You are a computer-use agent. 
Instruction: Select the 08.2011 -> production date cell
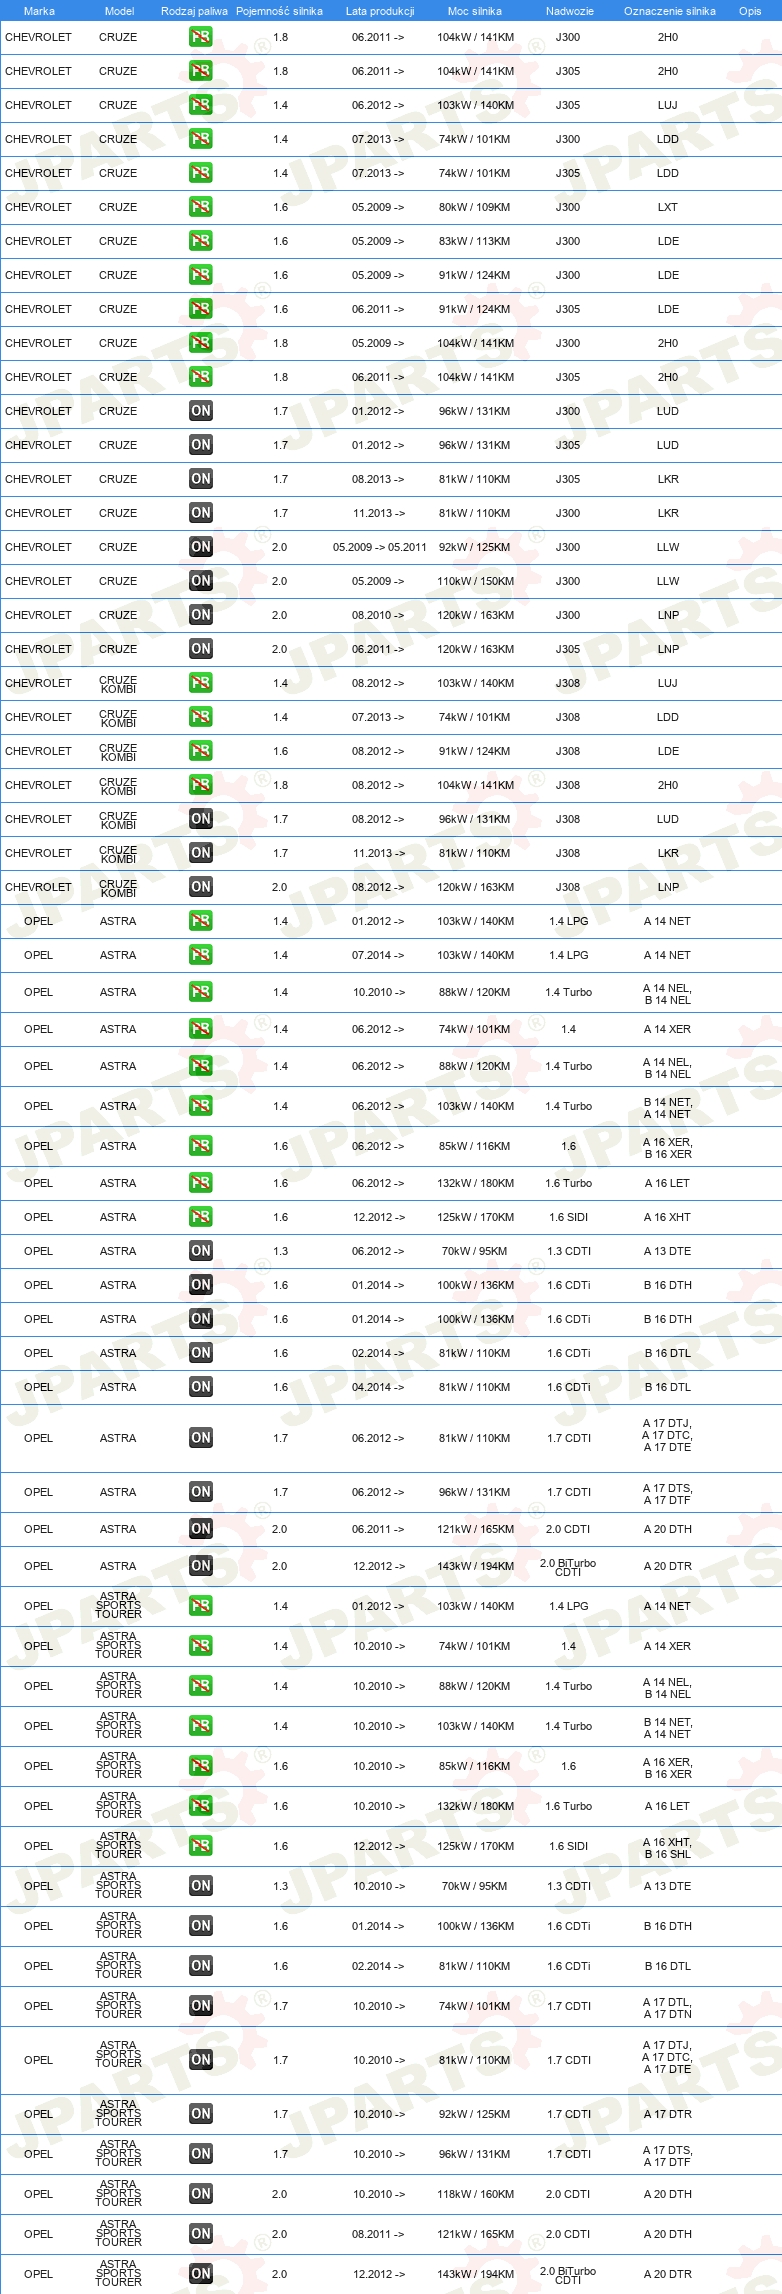coord(378,2234)
